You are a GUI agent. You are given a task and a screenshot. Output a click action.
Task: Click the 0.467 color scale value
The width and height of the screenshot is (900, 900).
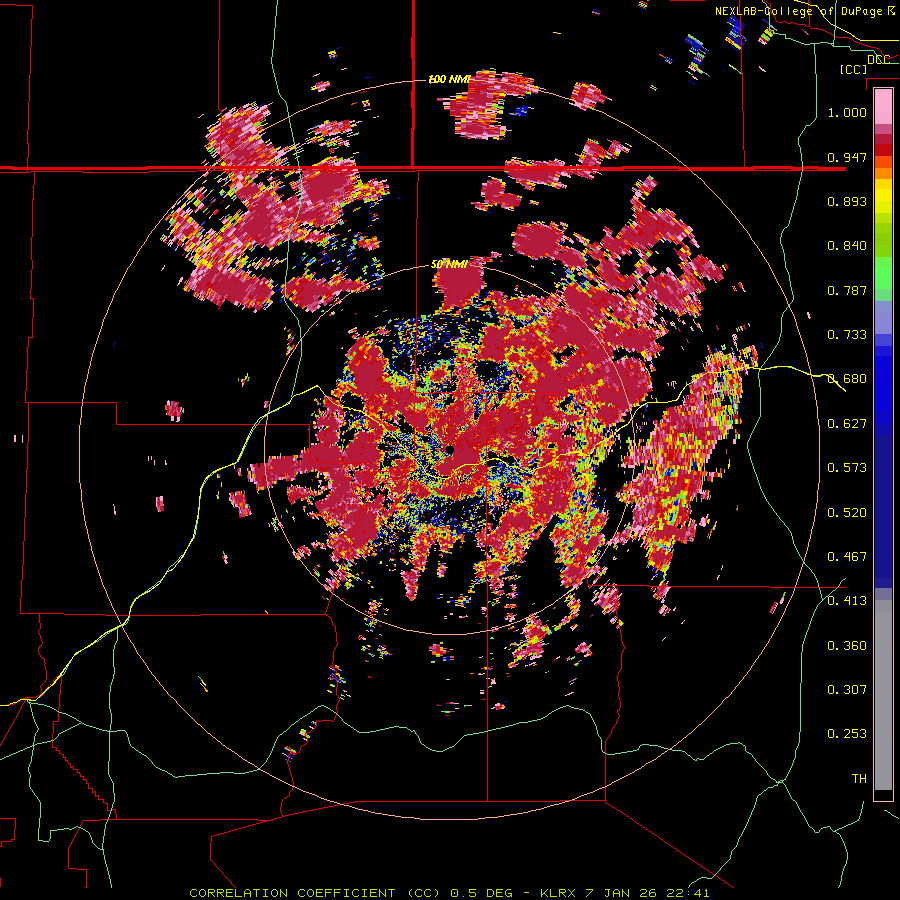[x=847, y=557]
